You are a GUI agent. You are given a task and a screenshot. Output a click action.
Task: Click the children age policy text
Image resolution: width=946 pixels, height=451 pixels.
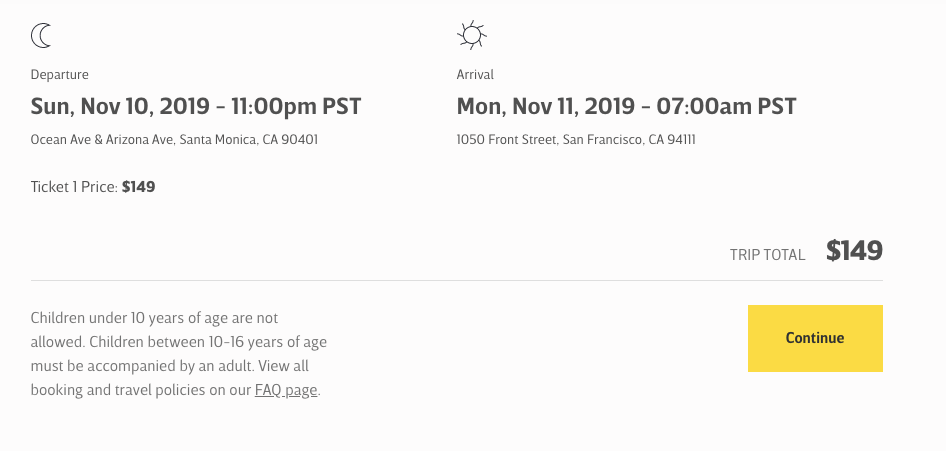click(179, 354)
